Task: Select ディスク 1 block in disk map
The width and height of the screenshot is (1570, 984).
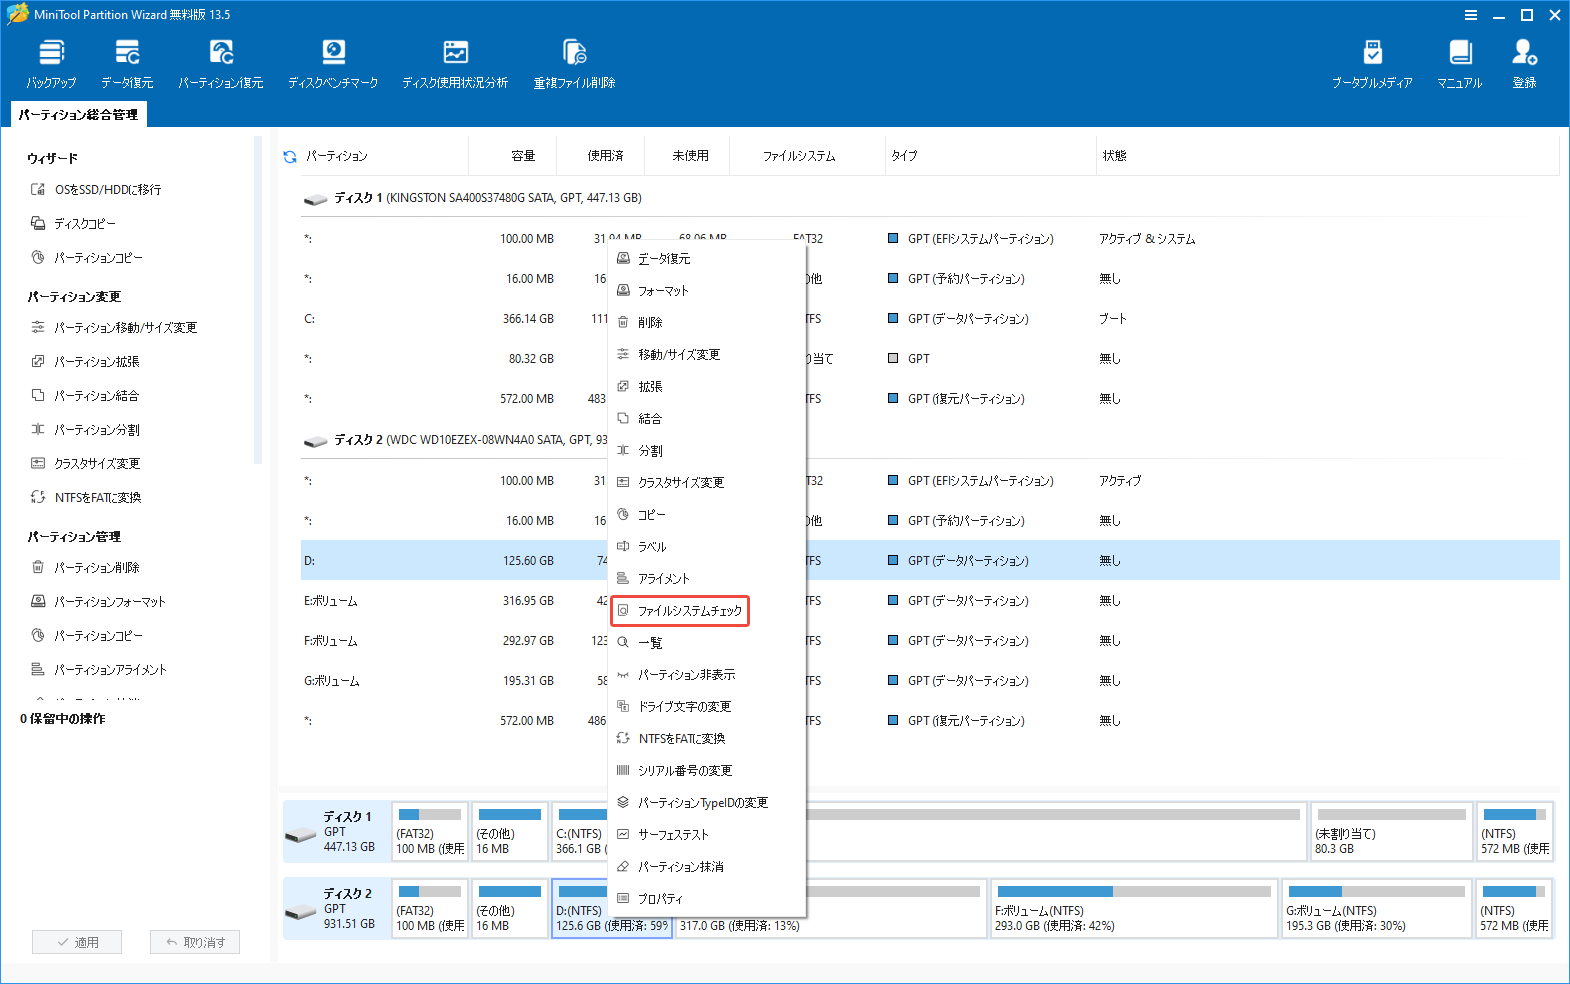Action: pyautogui.click(x=336, y=831)
